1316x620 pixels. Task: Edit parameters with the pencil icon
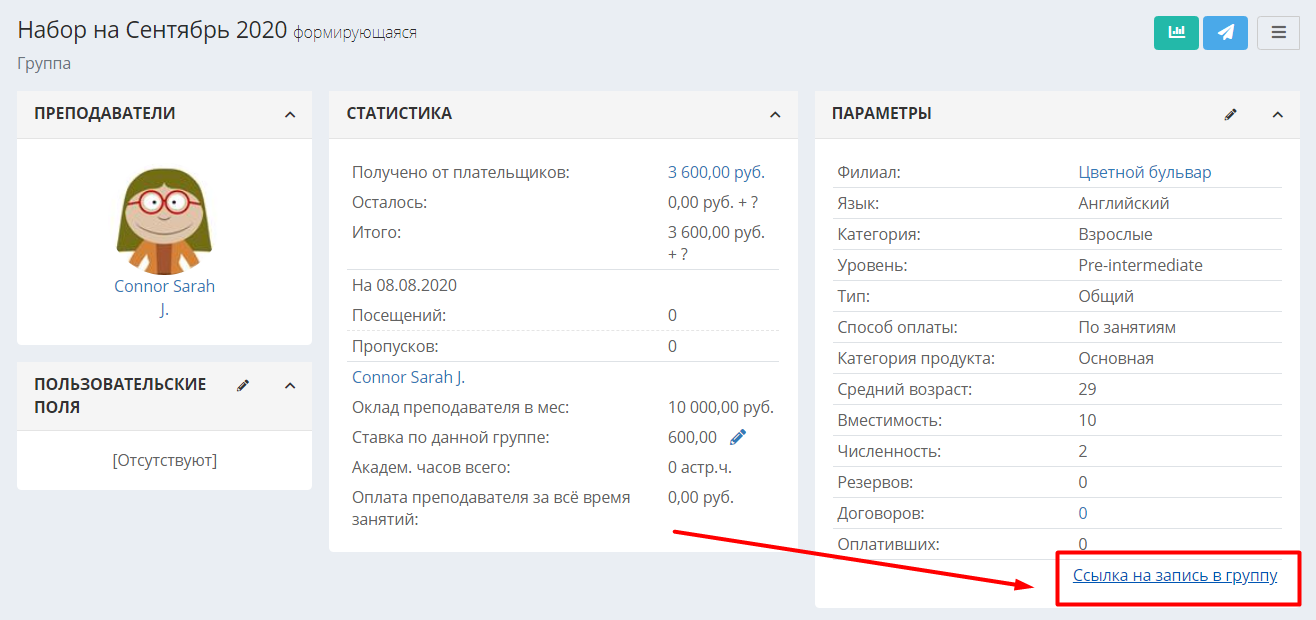pos(1231,115)
